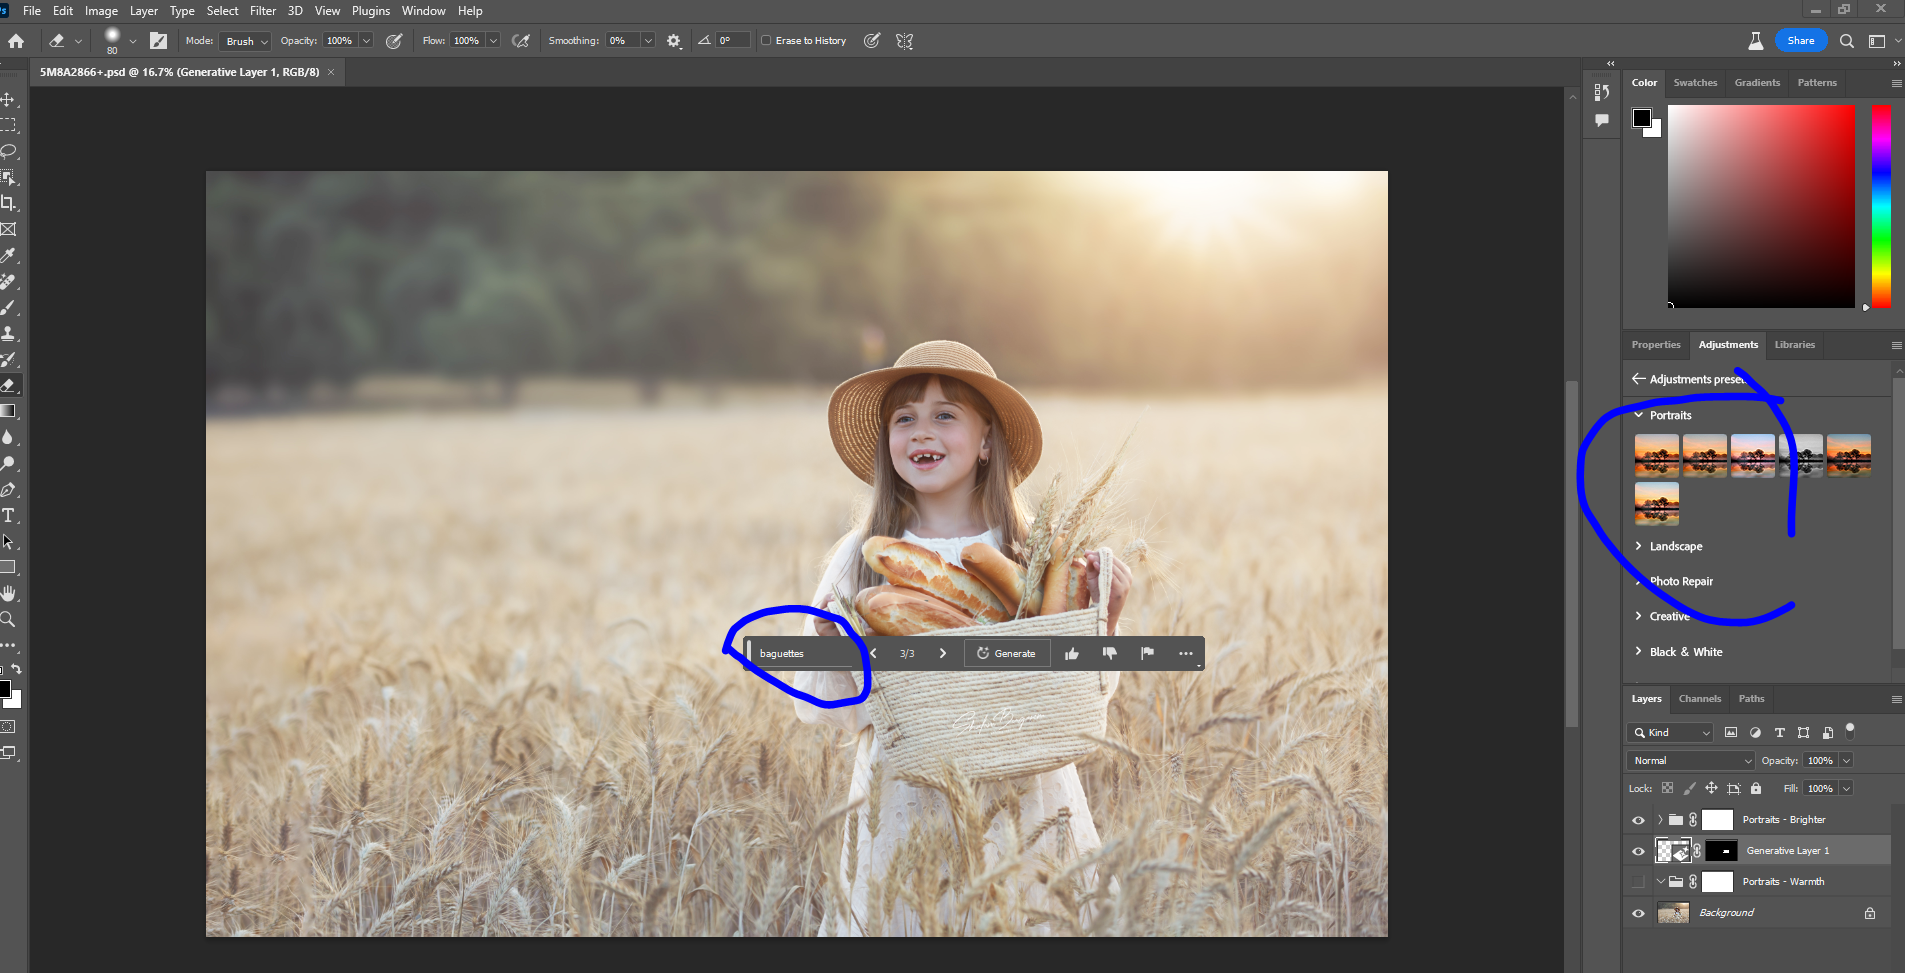Image resolution: width=1905 pixels, height=973 pixels.
Task: Hide the Portraits - Brighter group
Action: tap(1638, 820)
